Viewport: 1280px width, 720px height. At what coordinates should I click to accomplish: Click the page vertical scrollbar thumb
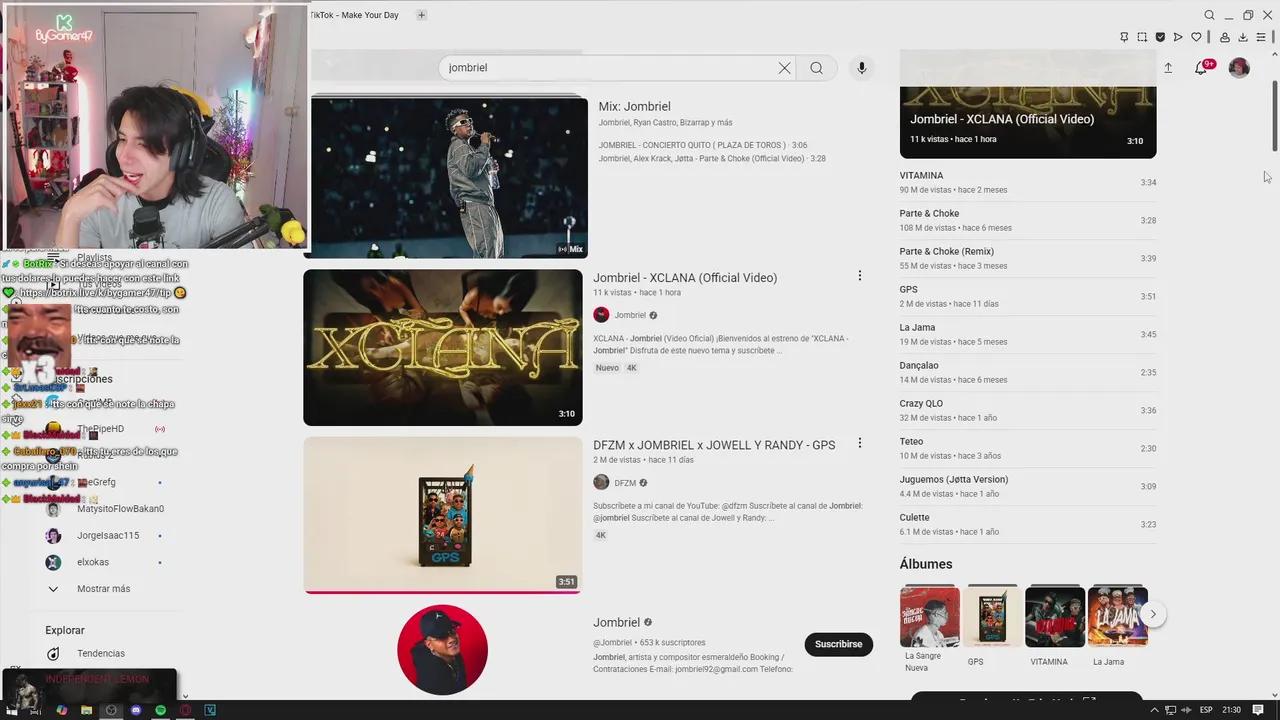tap(1274, 115)
